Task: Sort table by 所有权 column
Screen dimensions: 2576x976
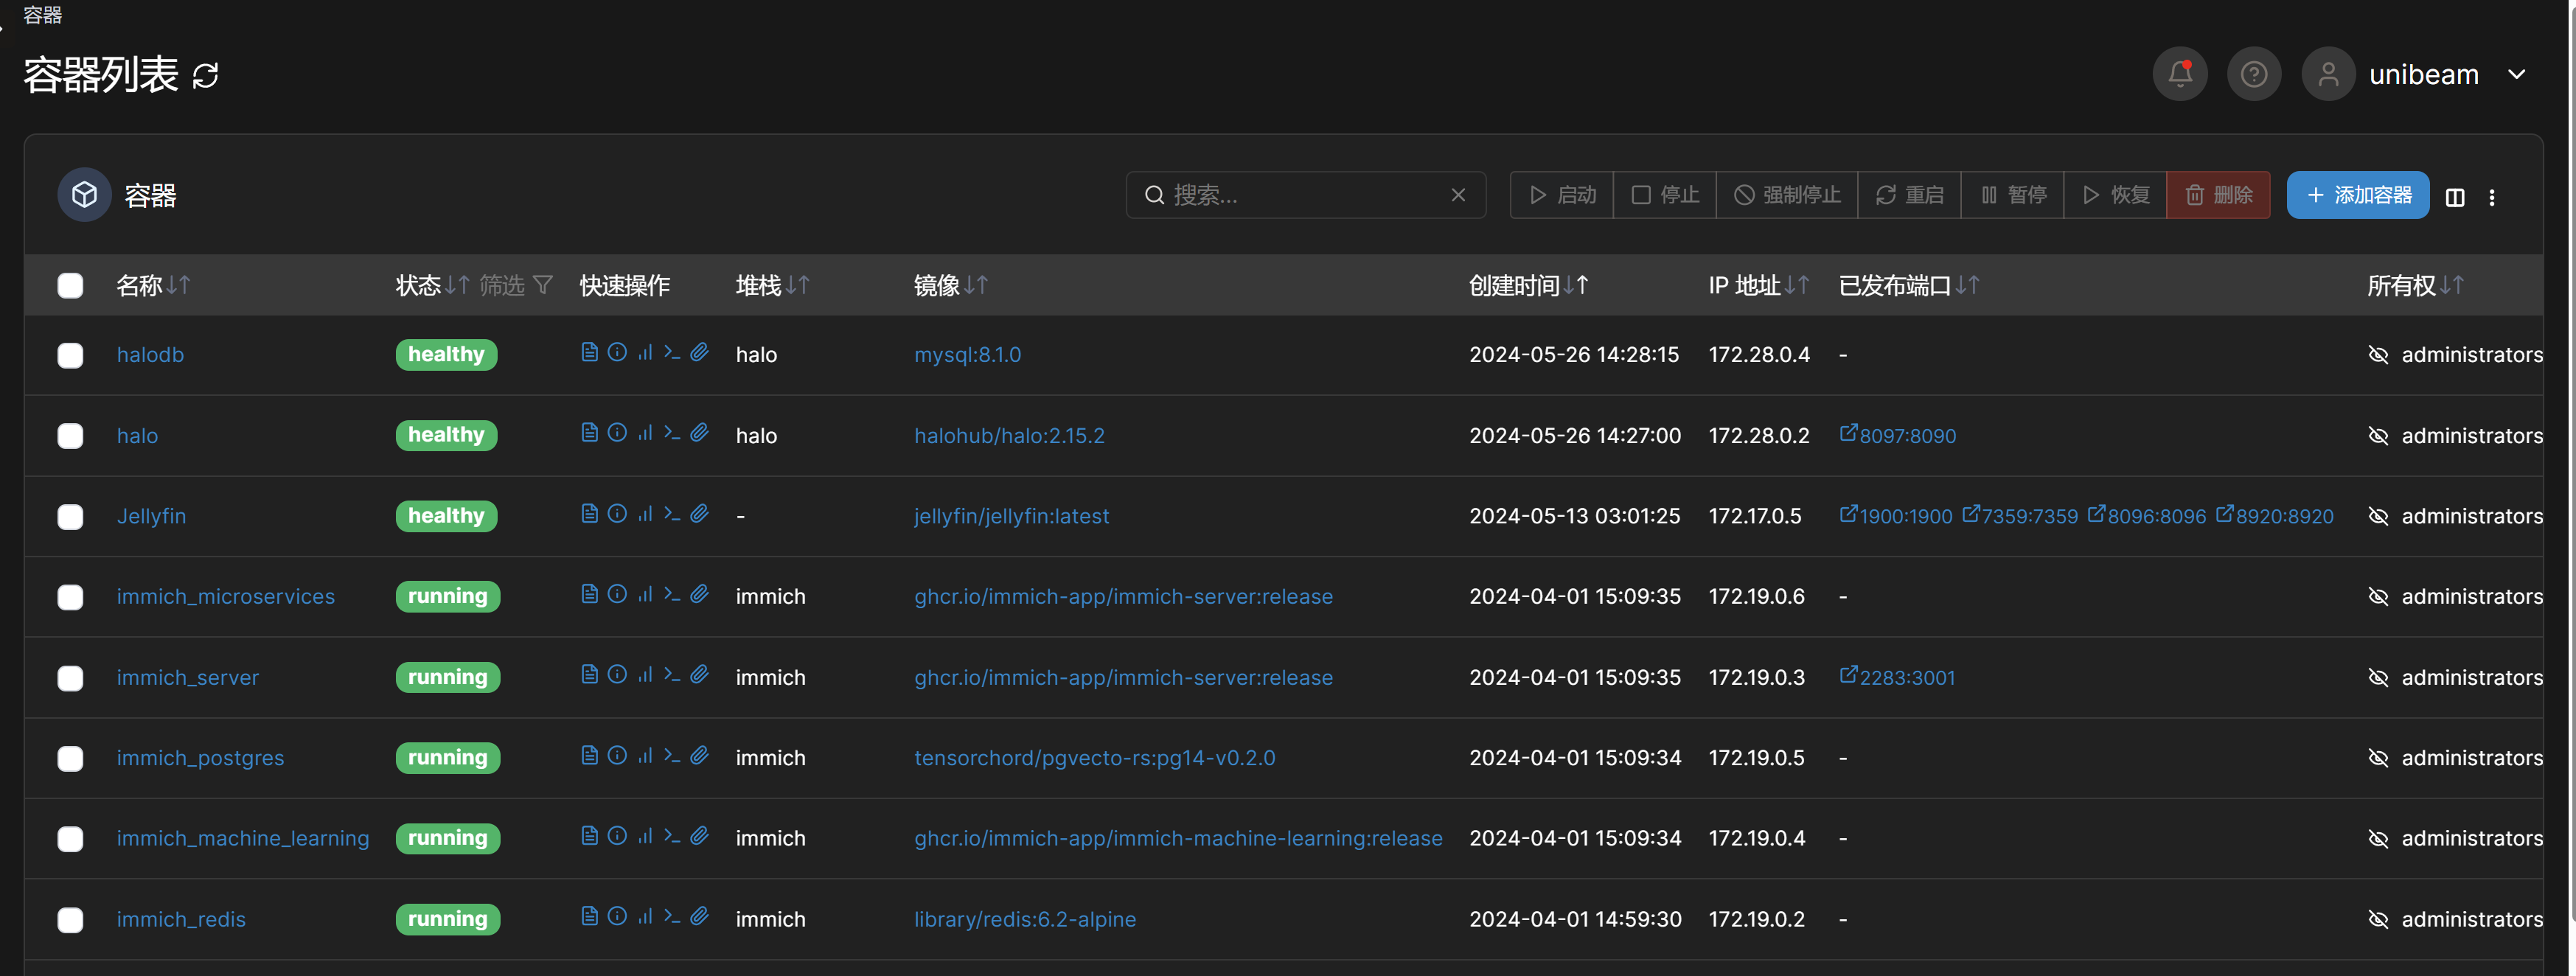Action: 2415,286
